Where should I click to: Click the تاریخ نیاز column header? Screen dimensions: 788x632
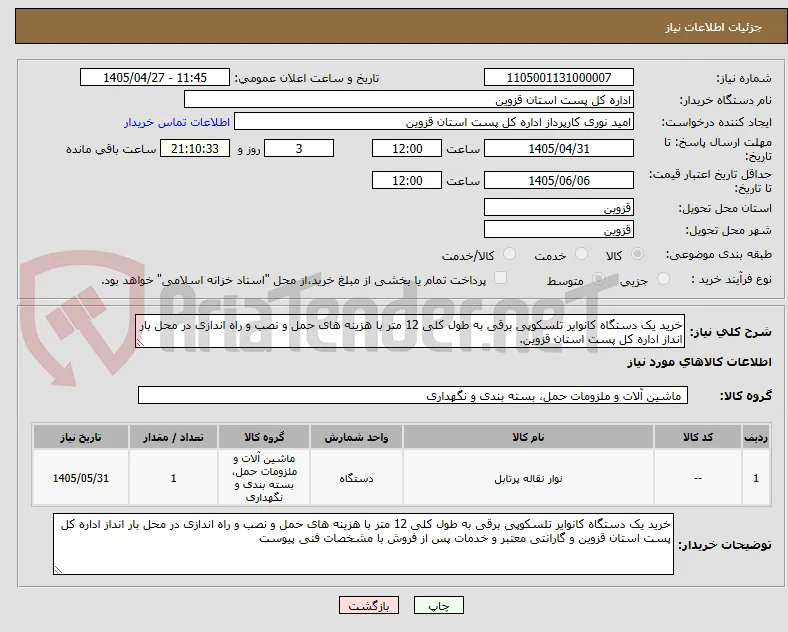pos(81,437)
